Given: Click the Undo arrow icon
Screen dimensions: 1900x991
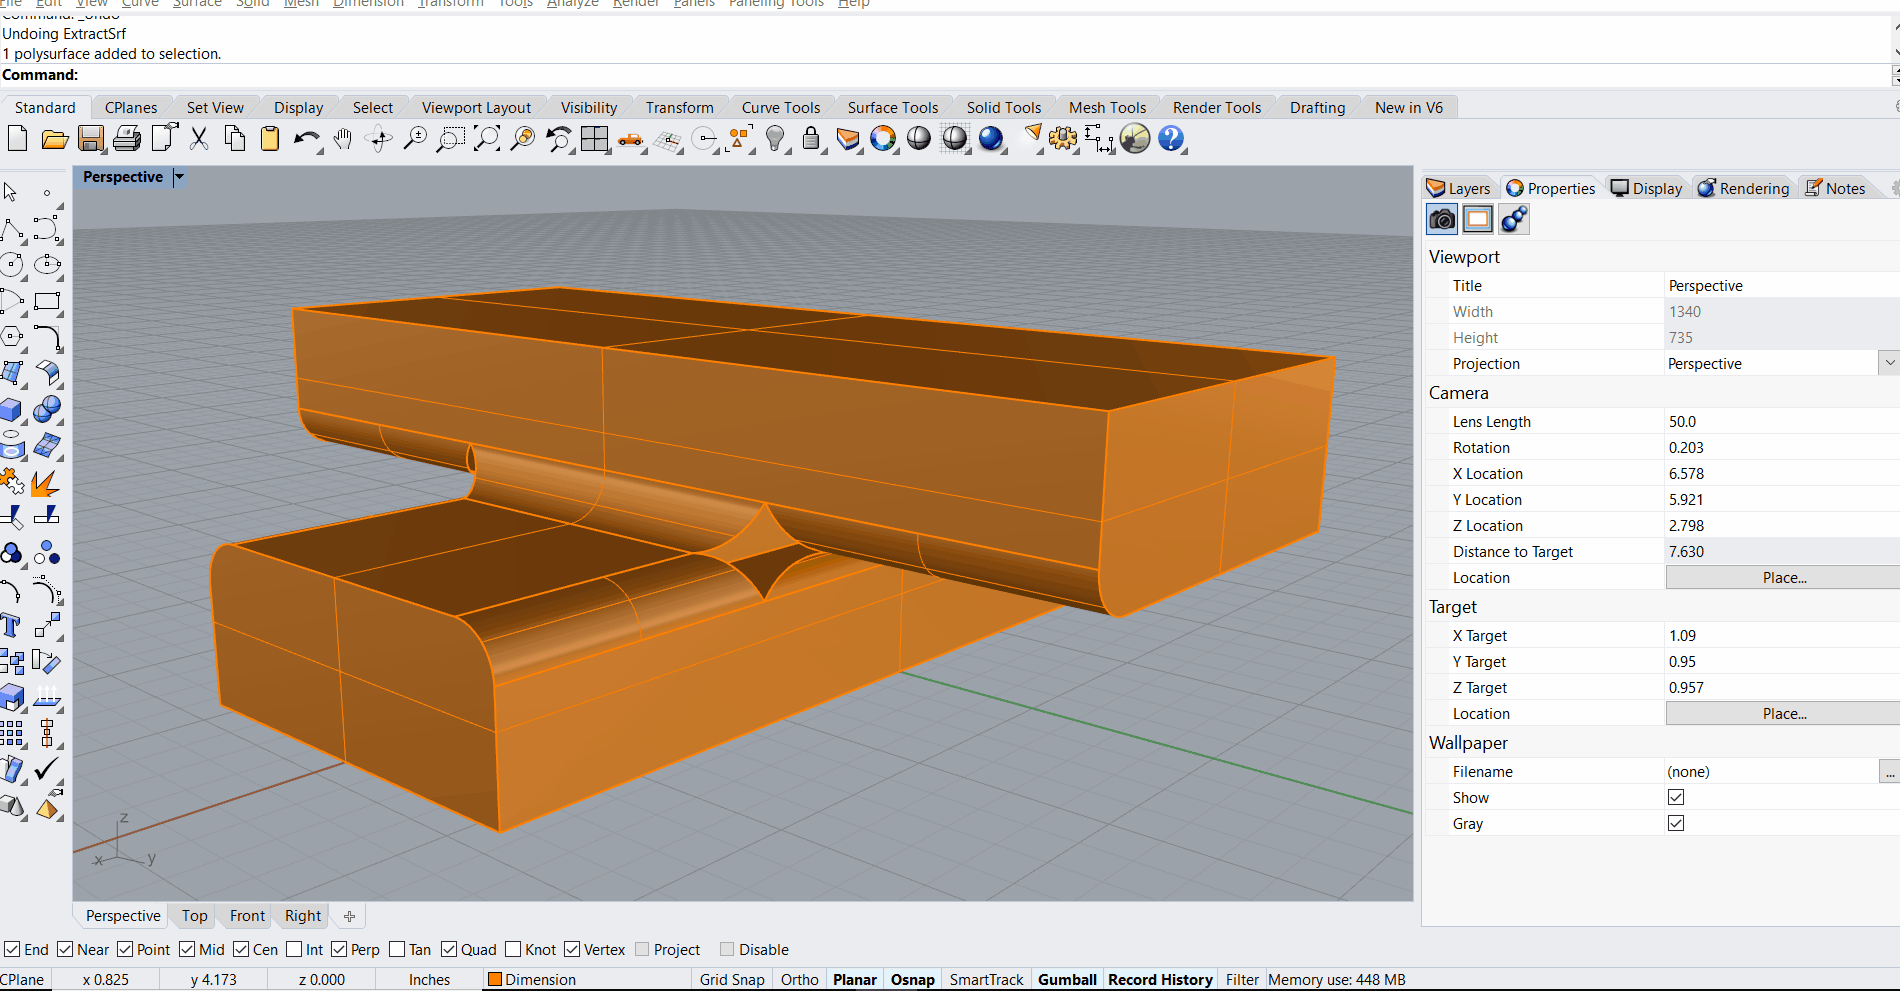Looking at the screenshot, I should coord(306,139).
